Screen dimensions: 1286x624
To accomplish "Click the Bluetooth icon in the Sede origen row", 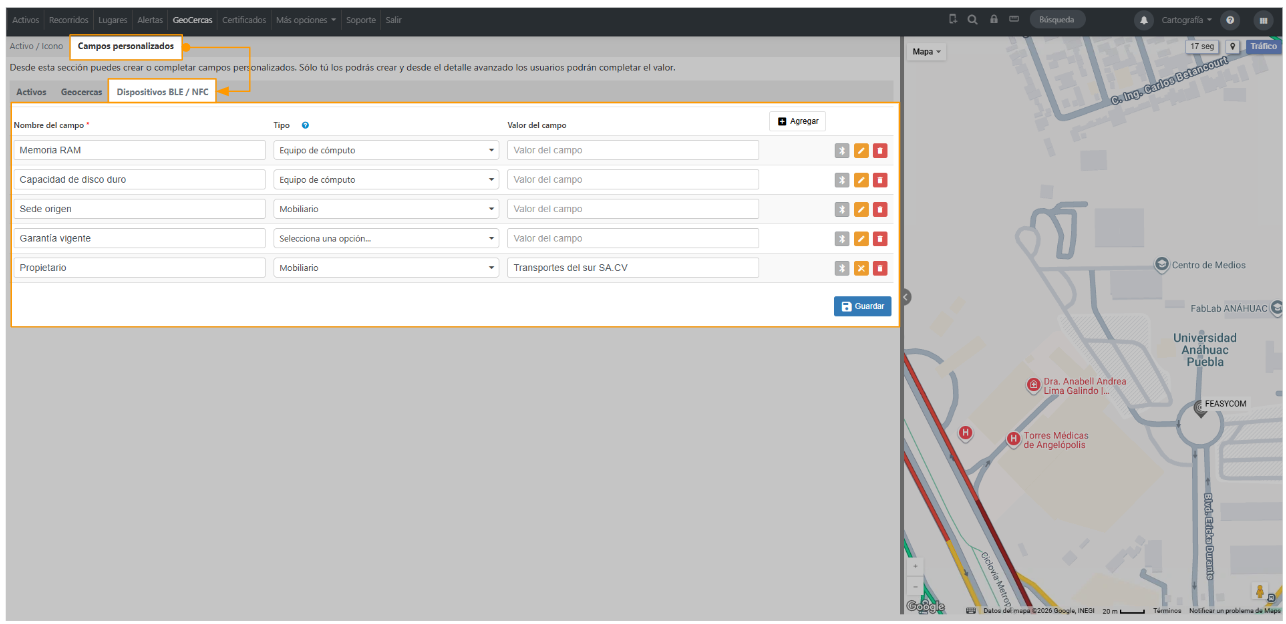I will click(842, 210).
